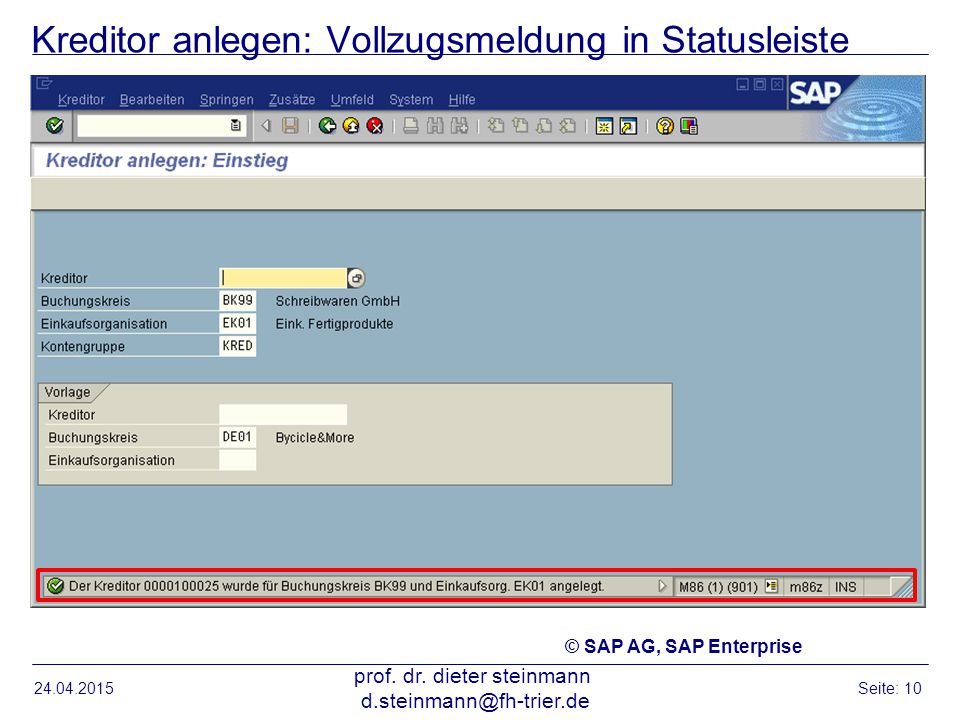Viewport: 960px width, 720px height.
Task: Toggle the INS insert mode indicator
Action: pos(846,587)
